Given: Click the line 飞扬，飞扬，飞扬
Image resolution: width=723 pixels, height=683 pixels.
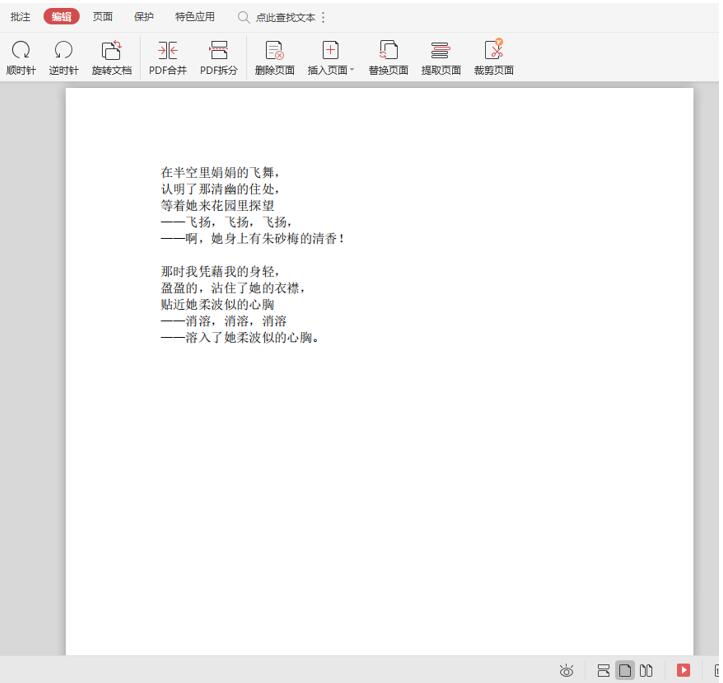Looking at the screenshot, I should tap(226, 222).
